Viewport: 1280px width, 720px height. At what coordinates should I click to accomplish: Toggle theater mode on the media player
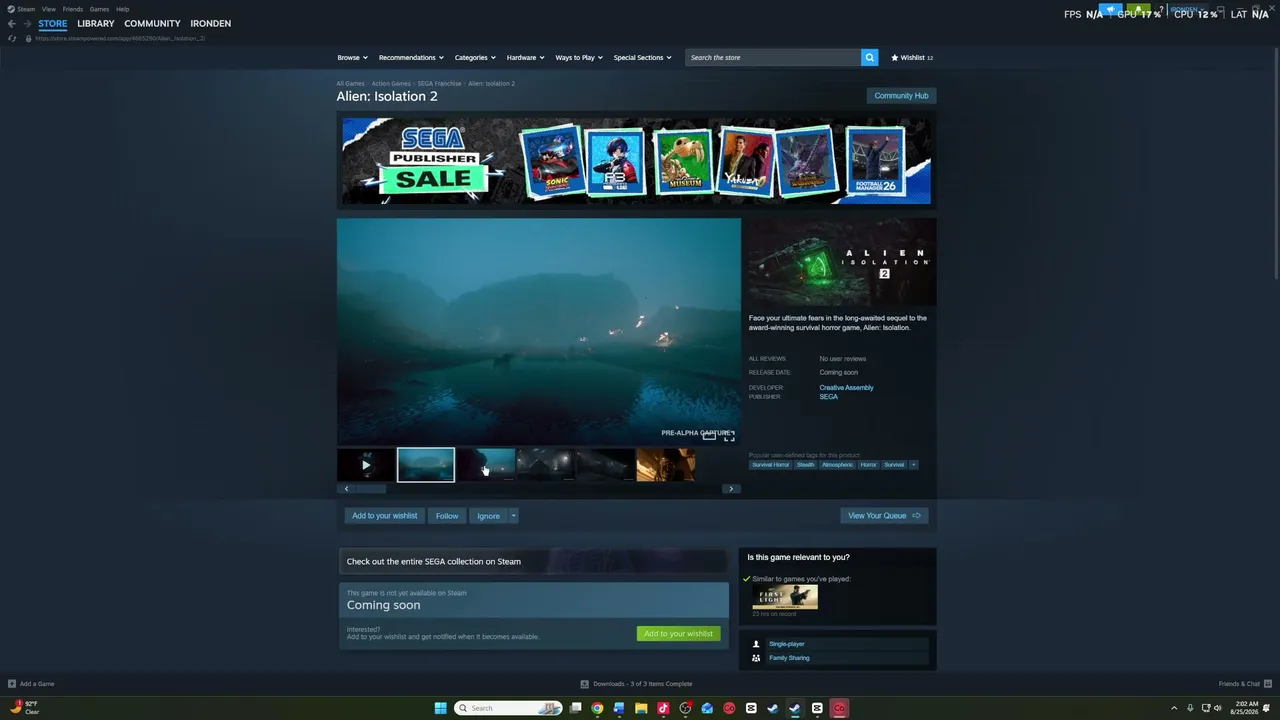pos(709,435)
